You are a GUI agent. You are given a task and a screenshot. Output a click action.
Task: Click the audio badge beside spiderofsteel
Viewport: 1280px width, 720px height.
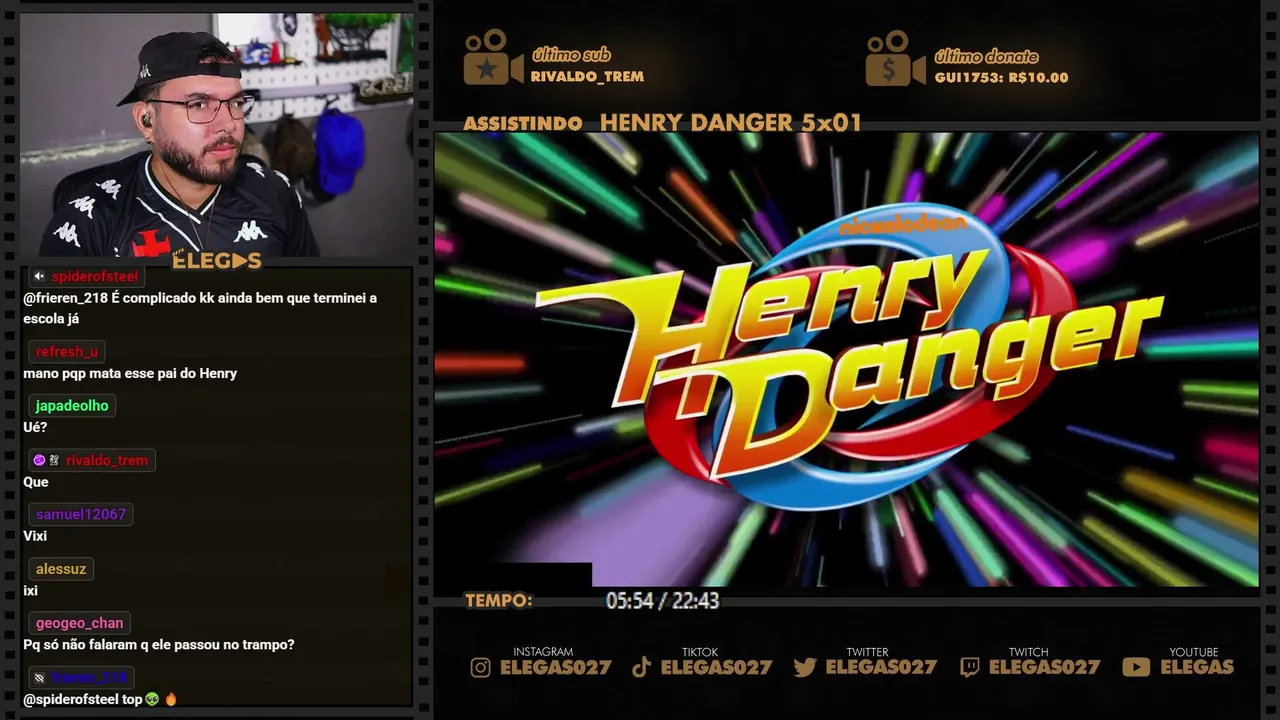tap(39, 276)
